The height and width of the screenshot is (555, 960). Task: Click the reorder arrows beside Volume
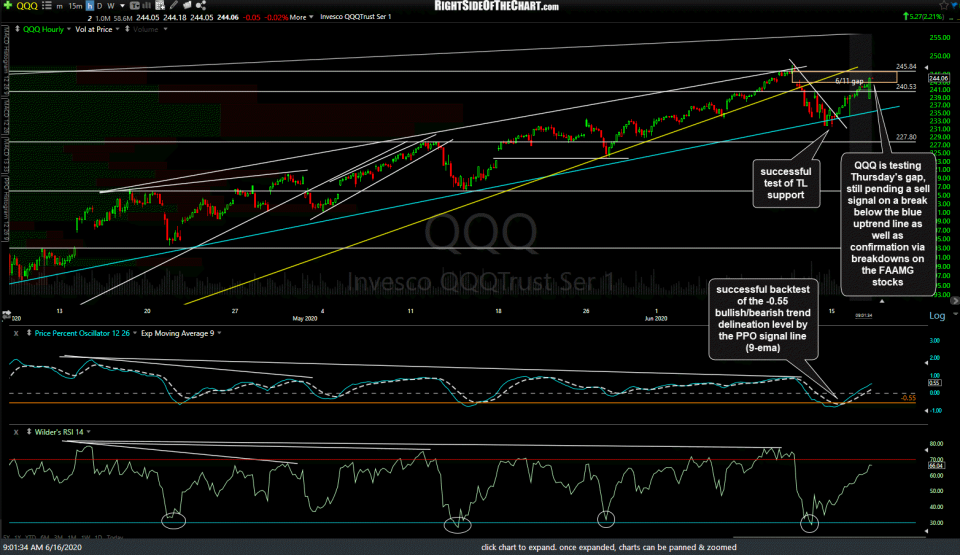(127, 29)
